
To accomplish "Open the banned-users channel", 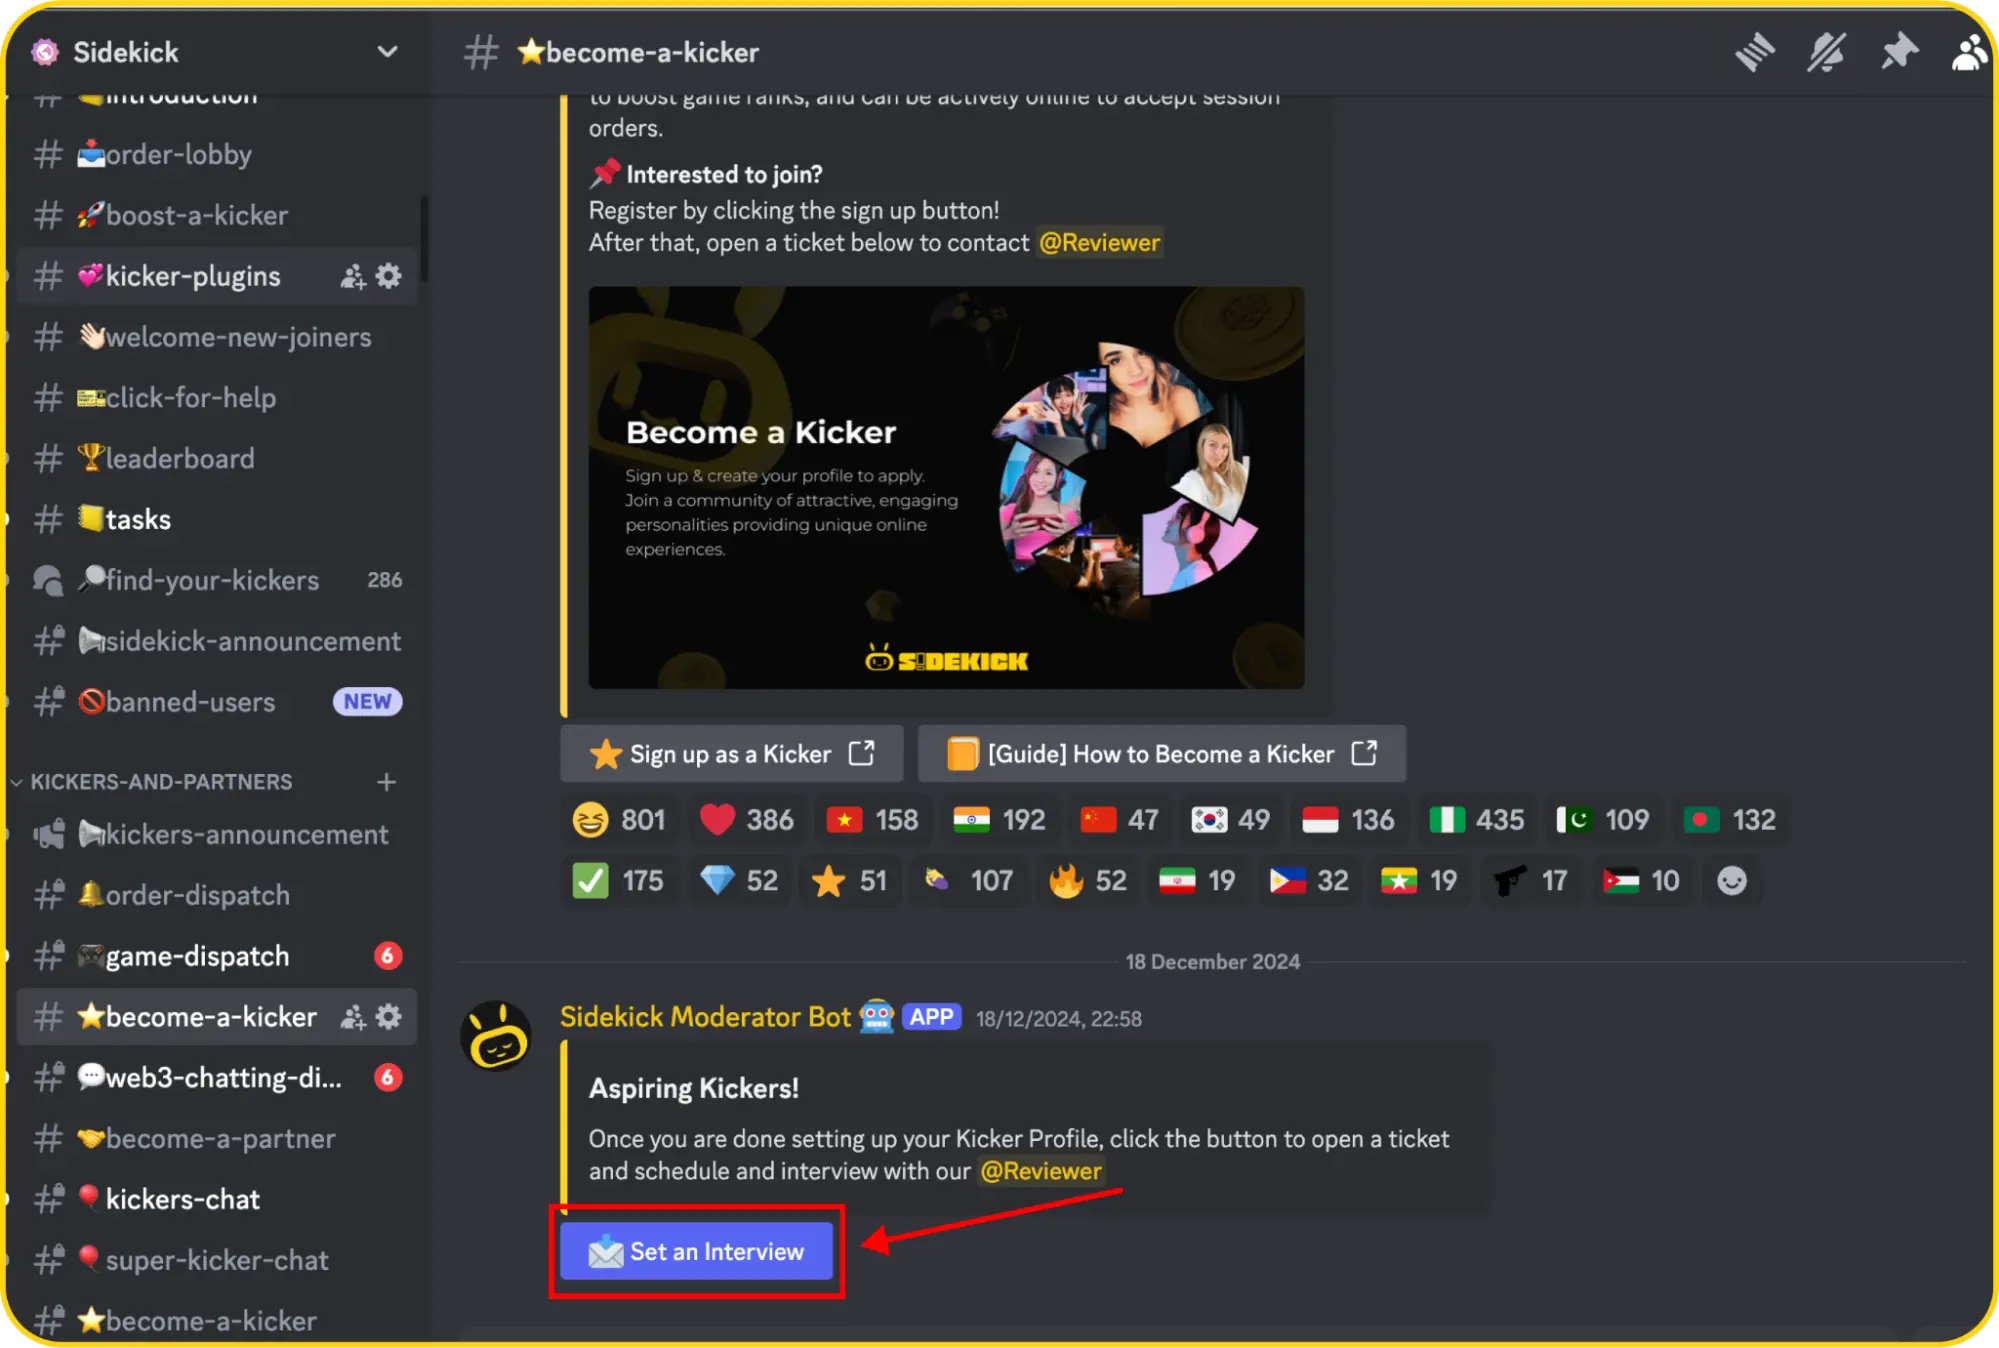I will tap(217, 702).
